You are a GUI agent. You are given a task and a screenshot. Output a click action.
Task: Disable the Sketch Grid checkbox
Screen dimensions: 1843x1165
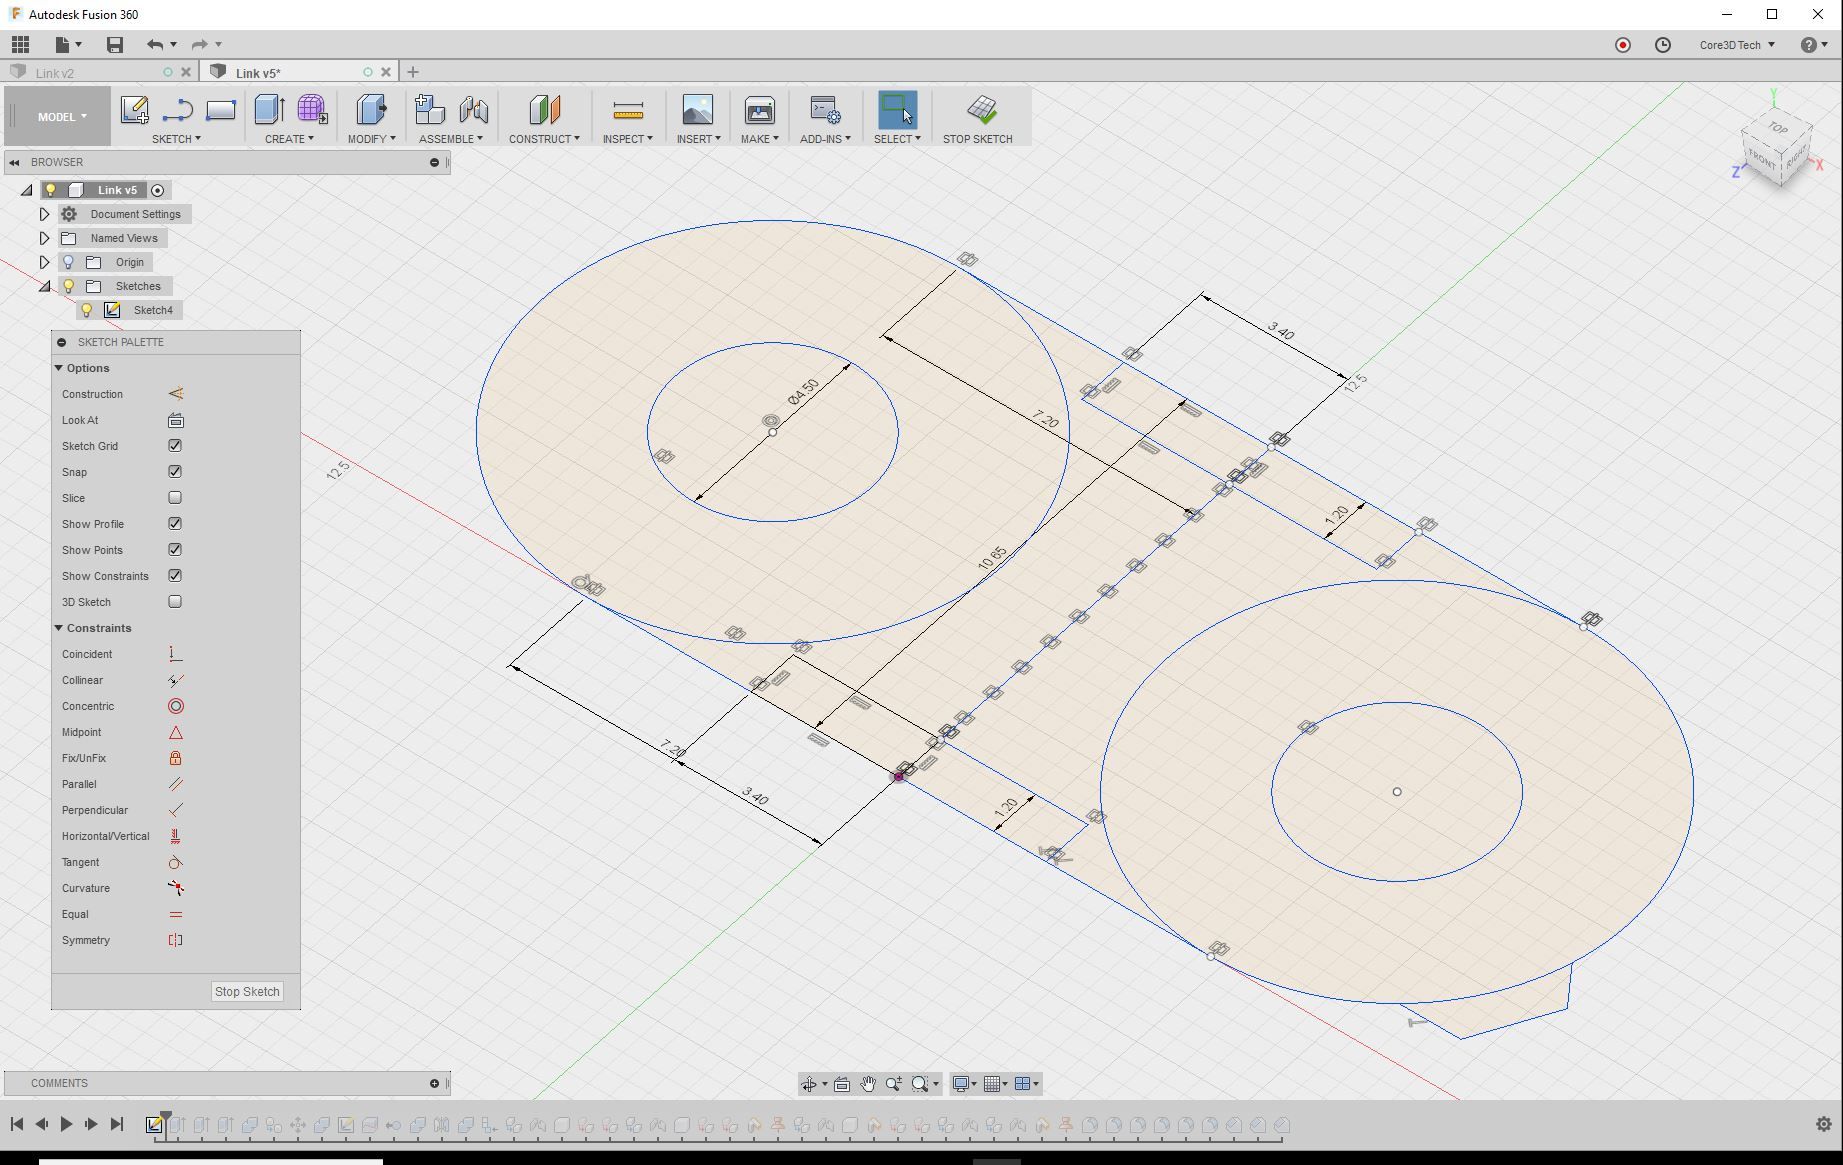pos(175,445)
